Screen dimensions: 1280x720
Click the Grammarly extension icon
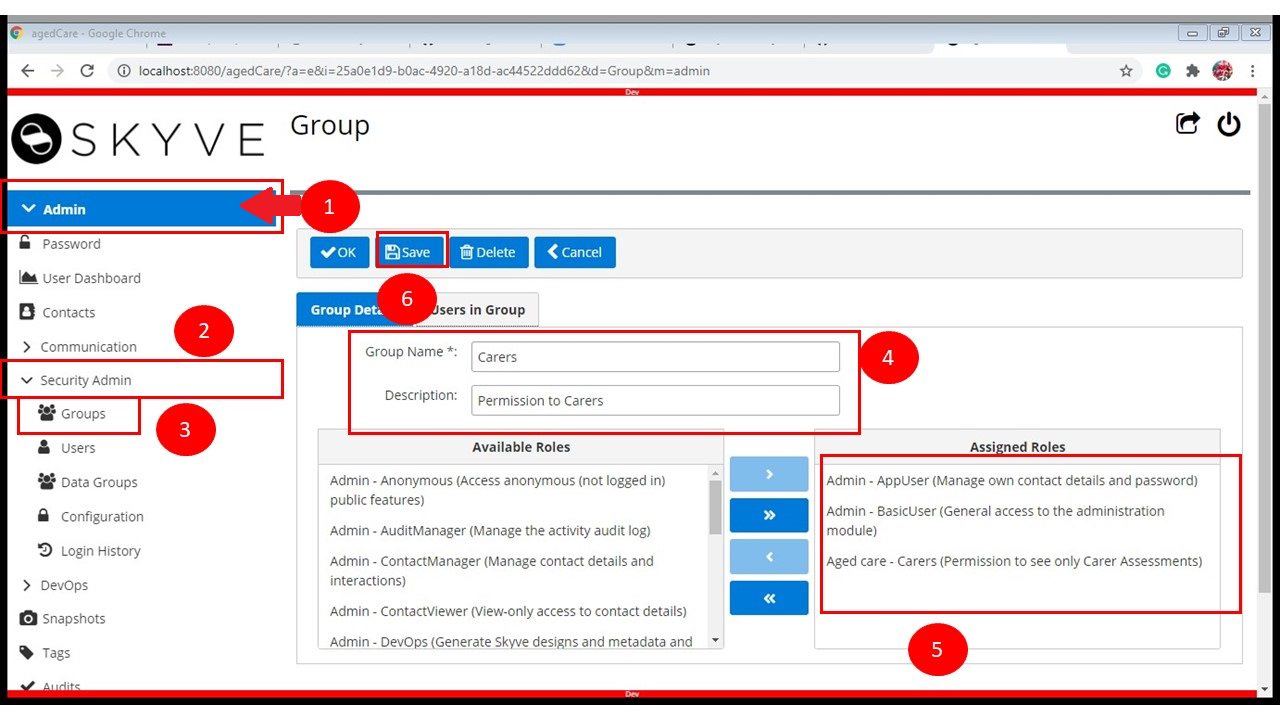(1163, 71)
